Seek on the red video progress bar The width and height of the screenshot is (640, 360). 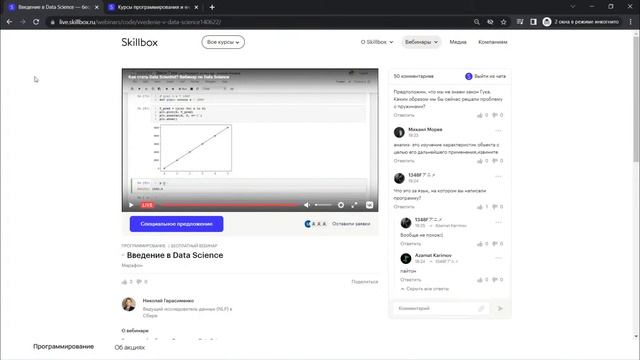click(x=229, y=205)
